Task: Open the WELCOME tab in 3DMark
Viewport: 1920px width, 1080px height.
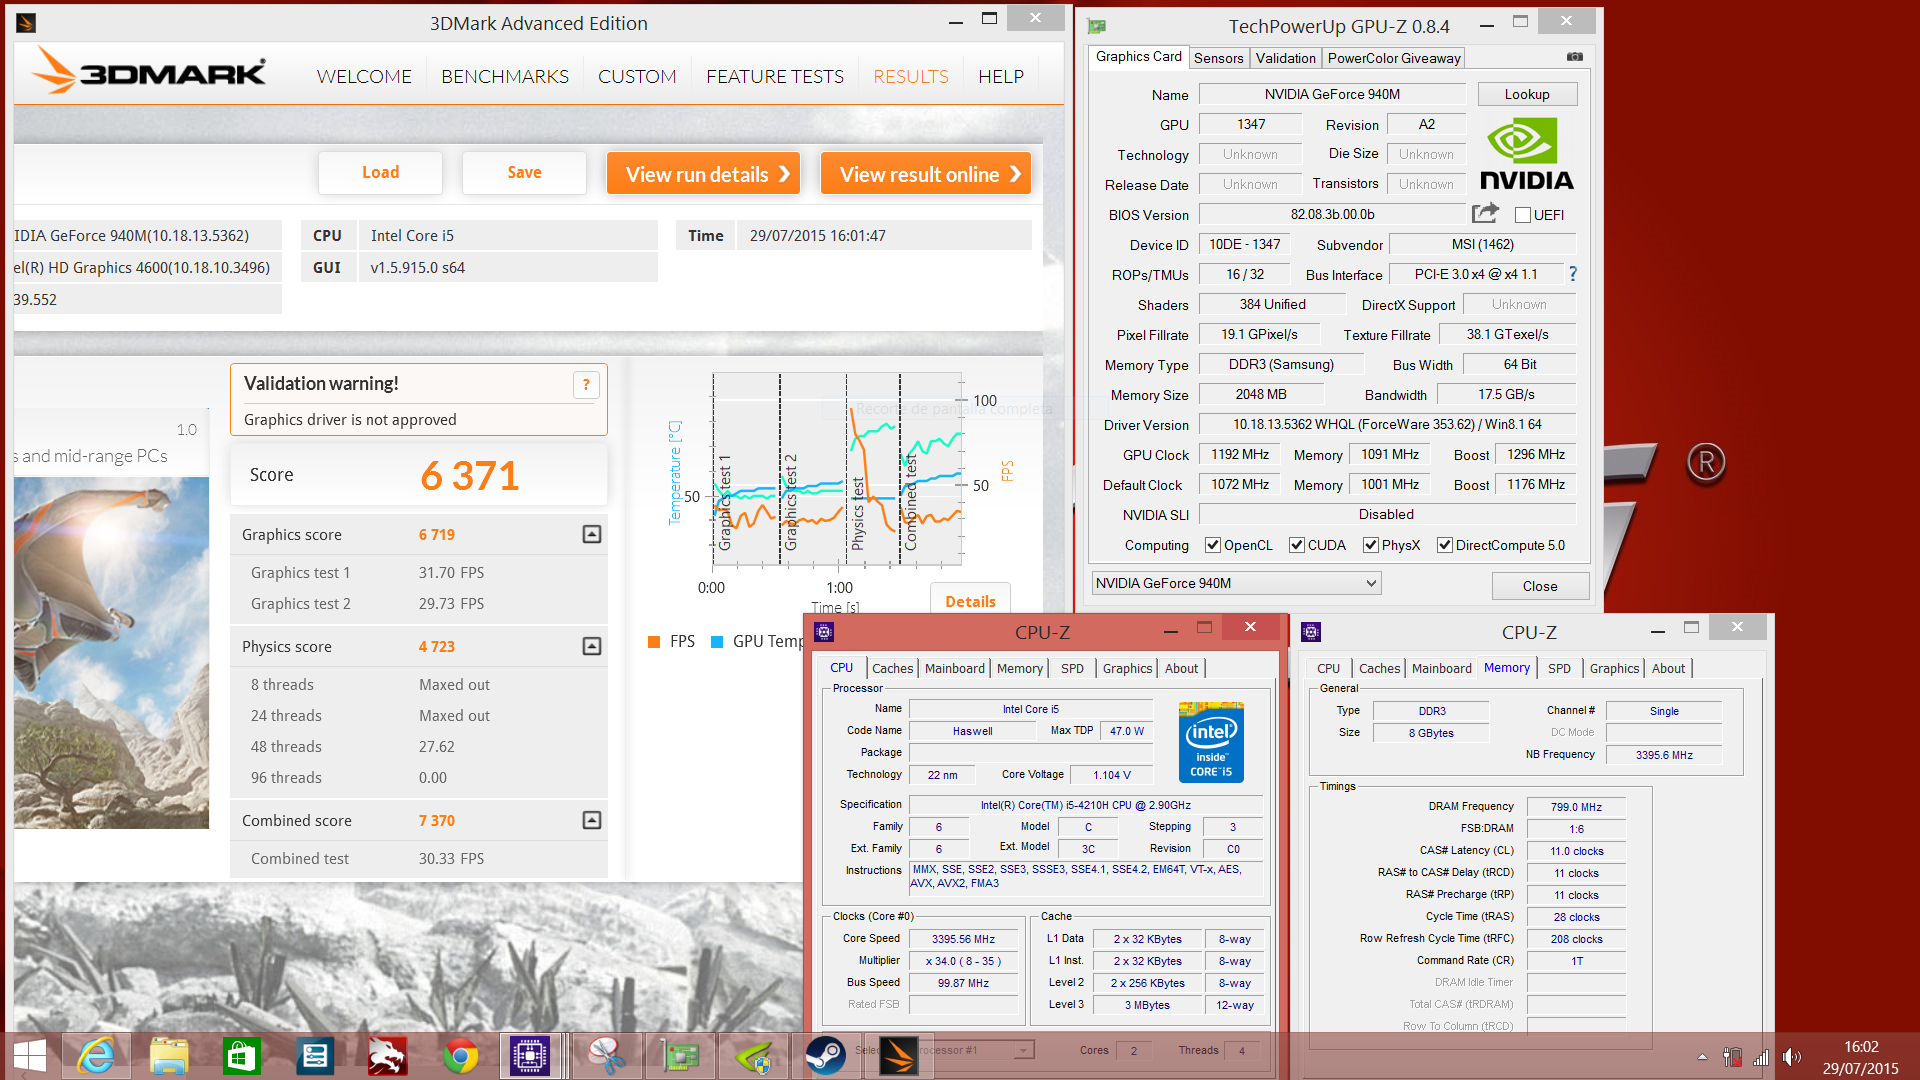Action: click(x=364, y=76)
